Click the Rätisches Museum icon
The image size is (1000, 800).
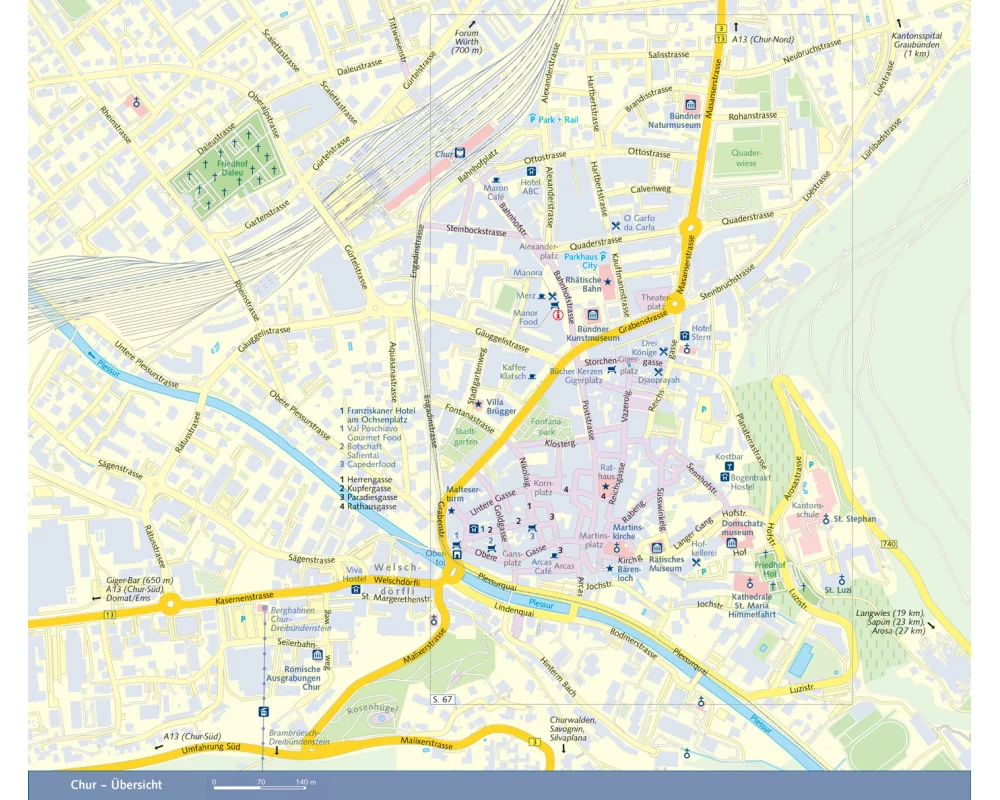click(657, 548)
